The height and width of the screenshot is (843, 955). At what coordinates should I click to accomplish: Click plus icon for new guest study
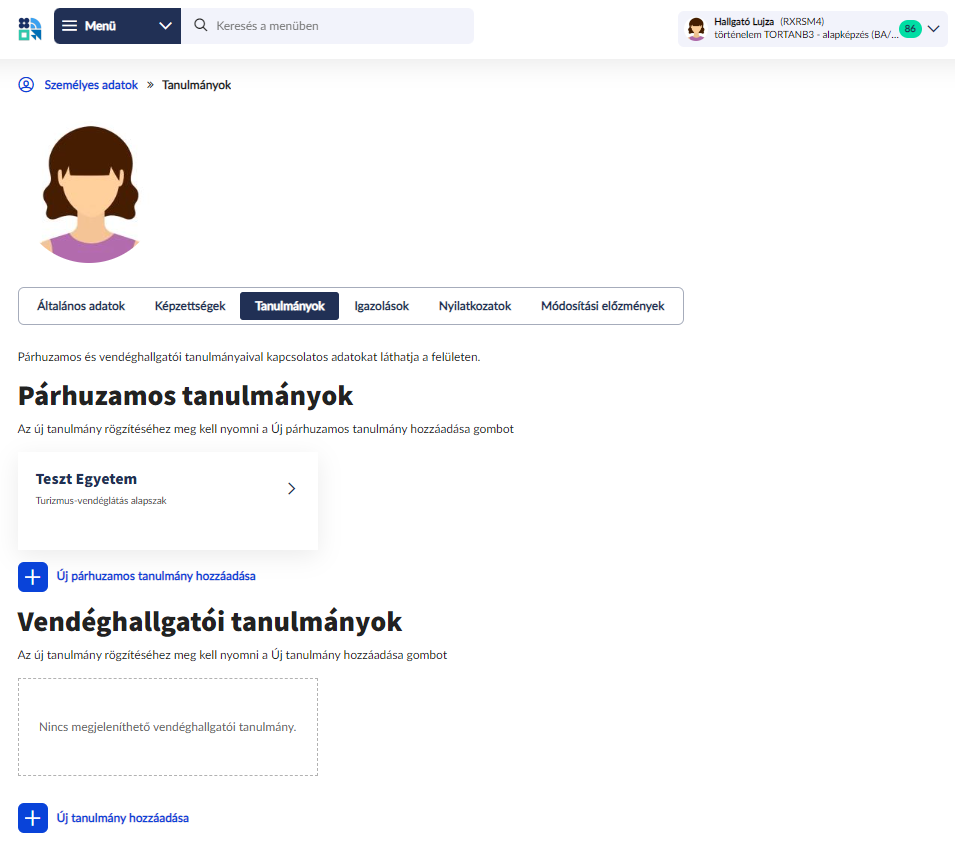coord(33,818)
